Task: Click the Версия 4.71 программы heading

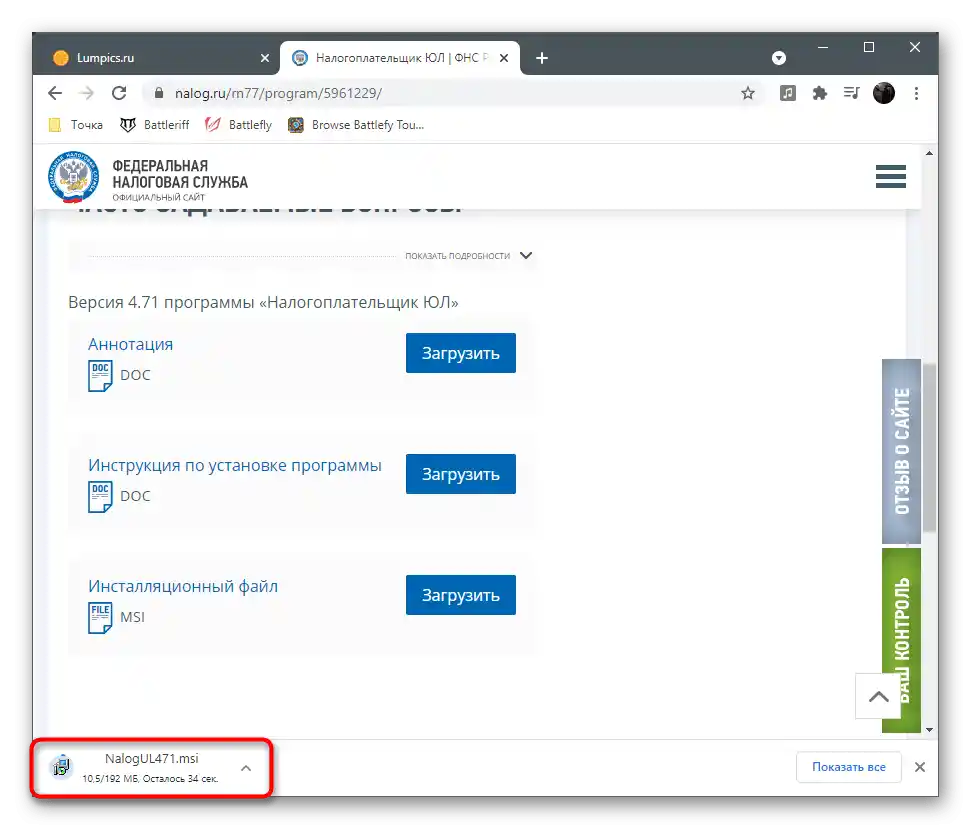Action: tap(263, 303)
